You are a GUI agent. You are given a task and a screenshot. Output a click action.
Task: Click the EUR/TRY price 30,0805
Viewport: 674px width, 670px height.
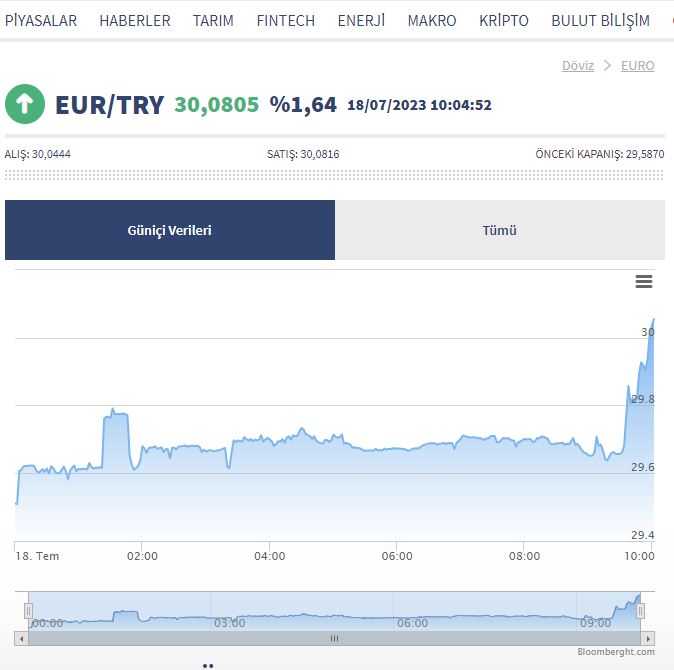tap(217, 104)
